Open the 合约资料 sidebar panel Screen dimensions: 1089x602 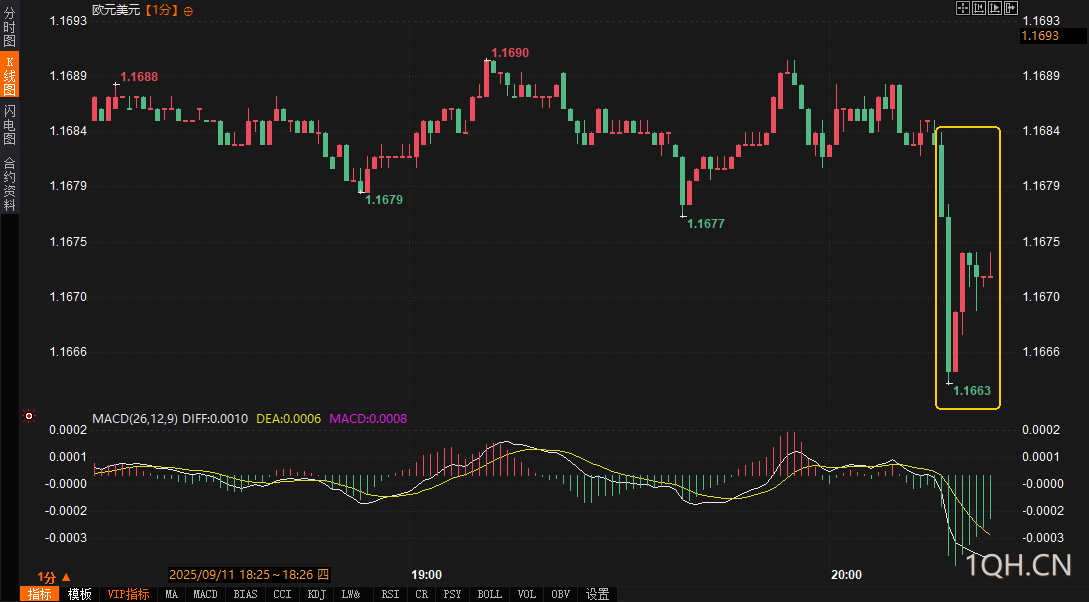pos(9,184)
